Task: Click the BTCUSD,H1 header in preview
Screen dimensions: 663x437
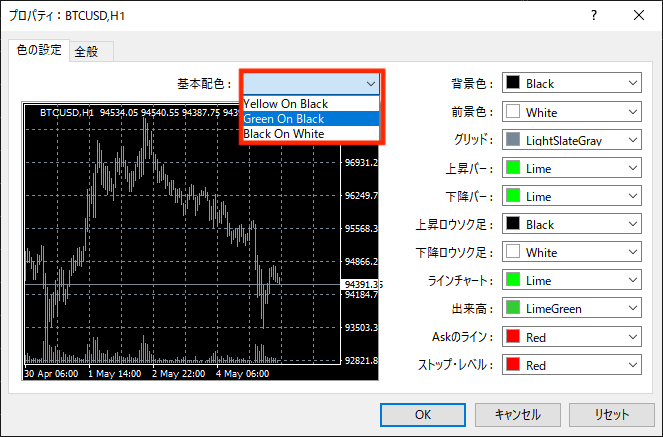Action: pos(67,112)
